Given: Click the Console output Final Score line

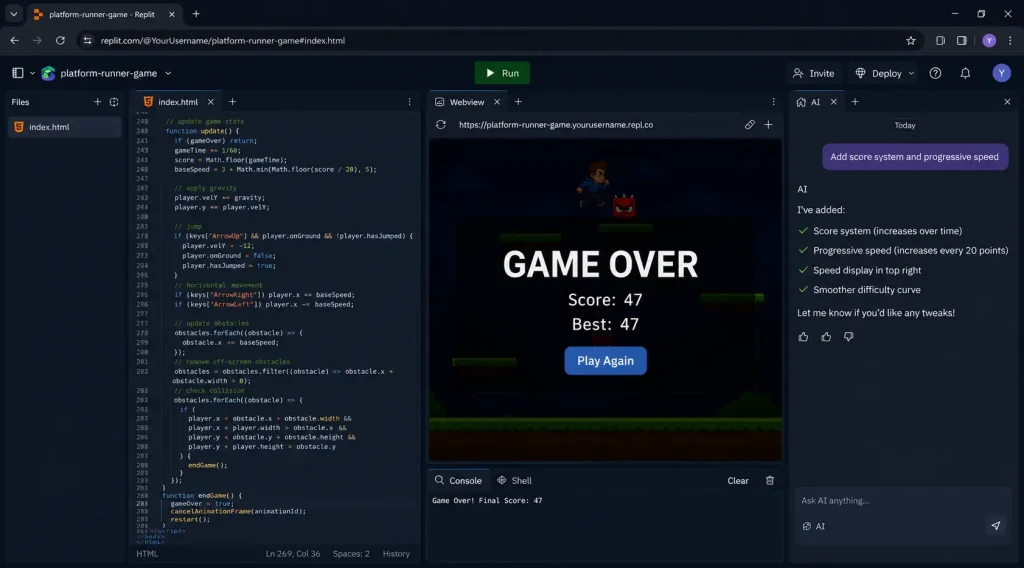Looking at the screenshot, I should tap(487, 501).
